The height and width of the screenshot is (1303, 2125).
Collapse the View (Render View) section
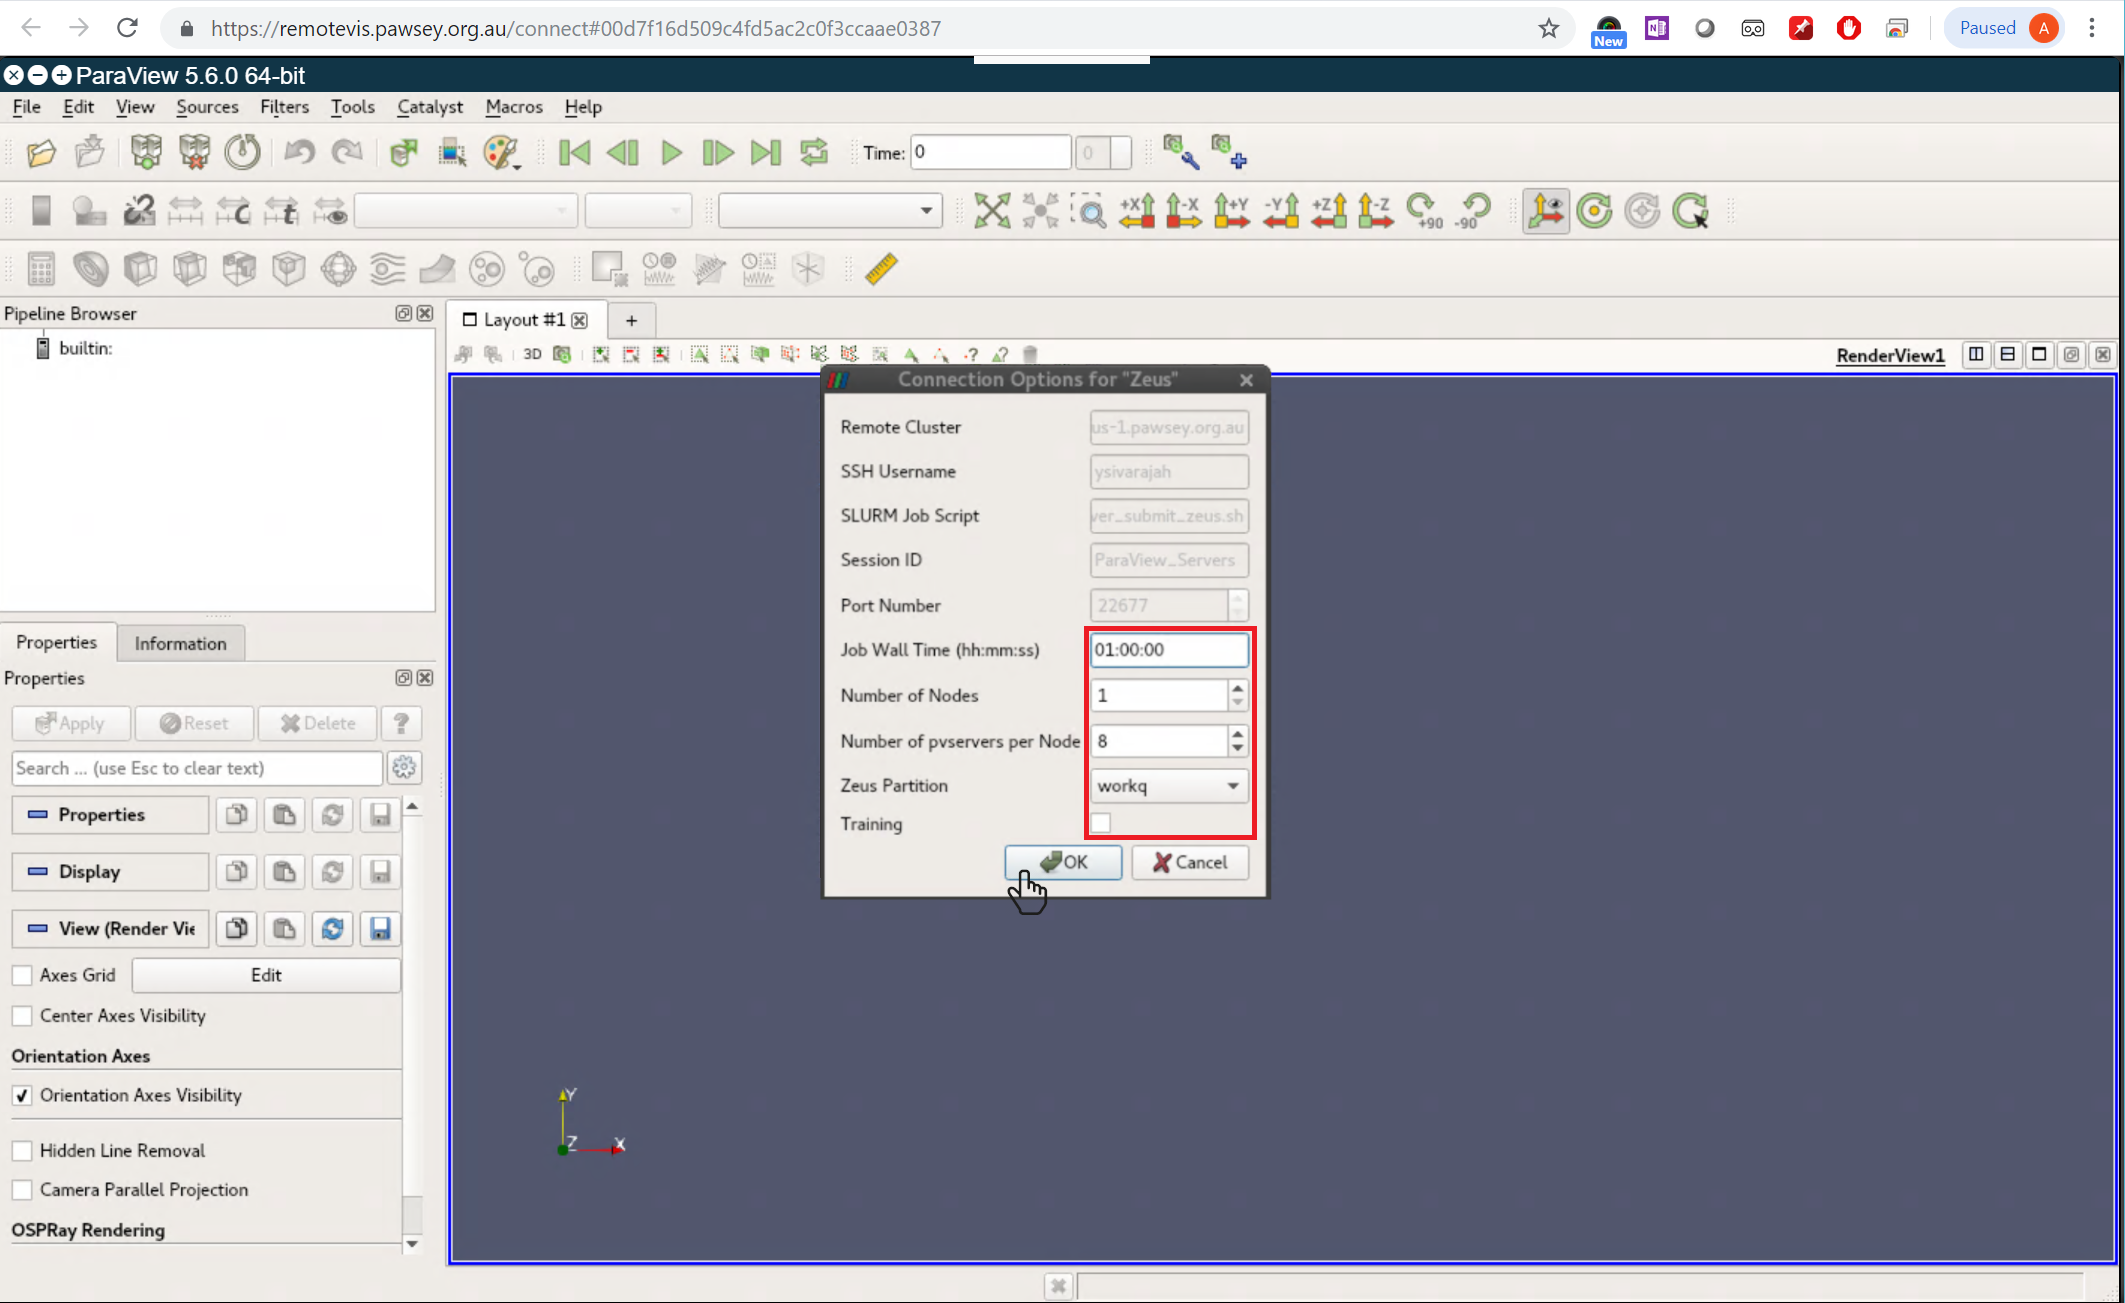[110, 928]
